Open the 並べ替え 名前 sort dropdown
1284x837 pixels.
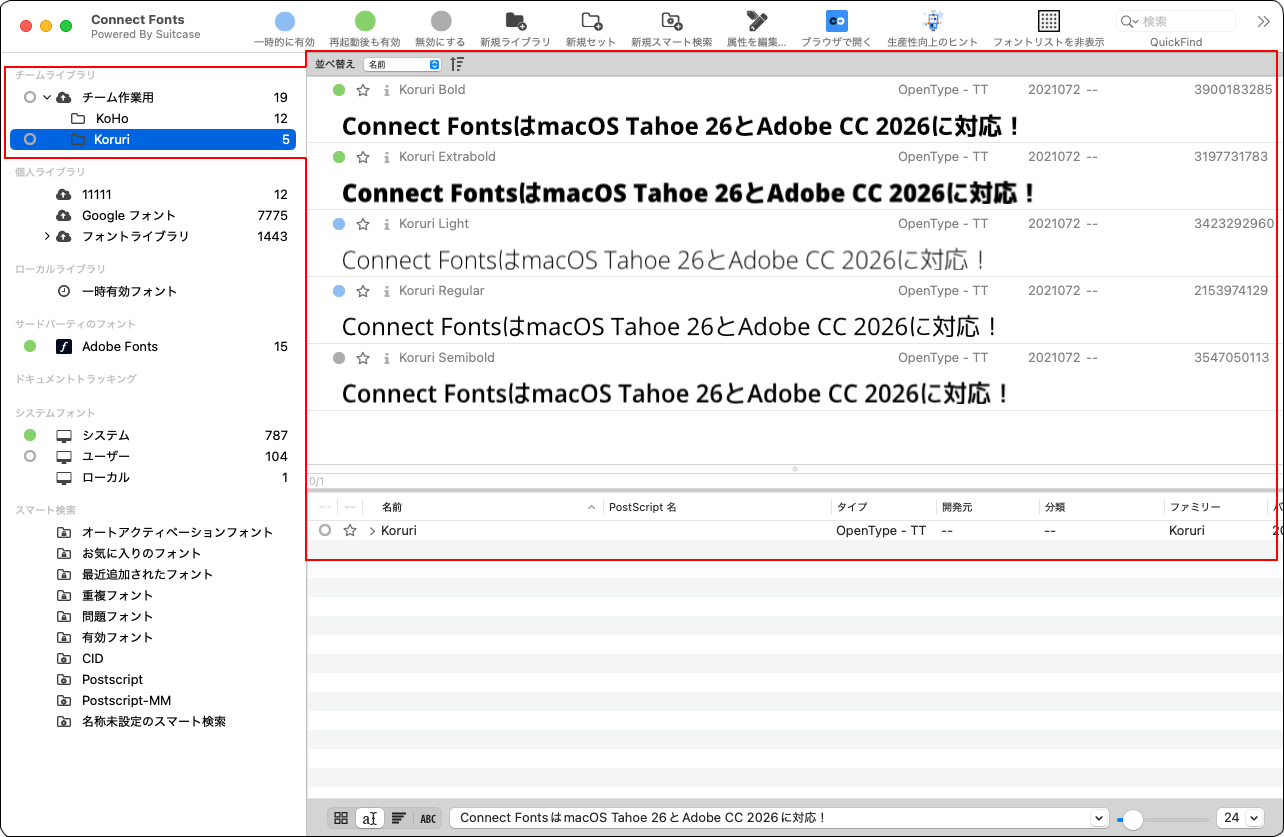(x=403, y=64)
